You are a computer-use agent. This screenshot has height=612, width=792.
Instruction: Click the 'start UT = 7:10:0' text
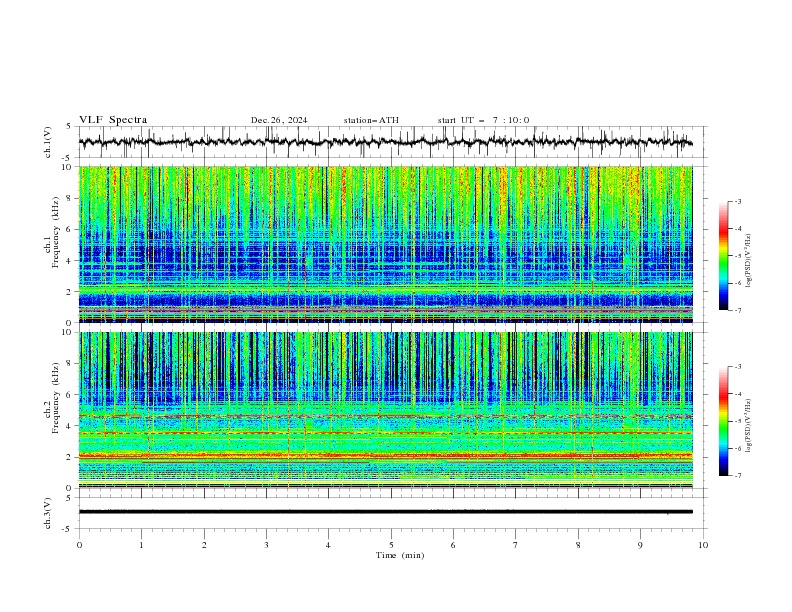tap(483, 120)
